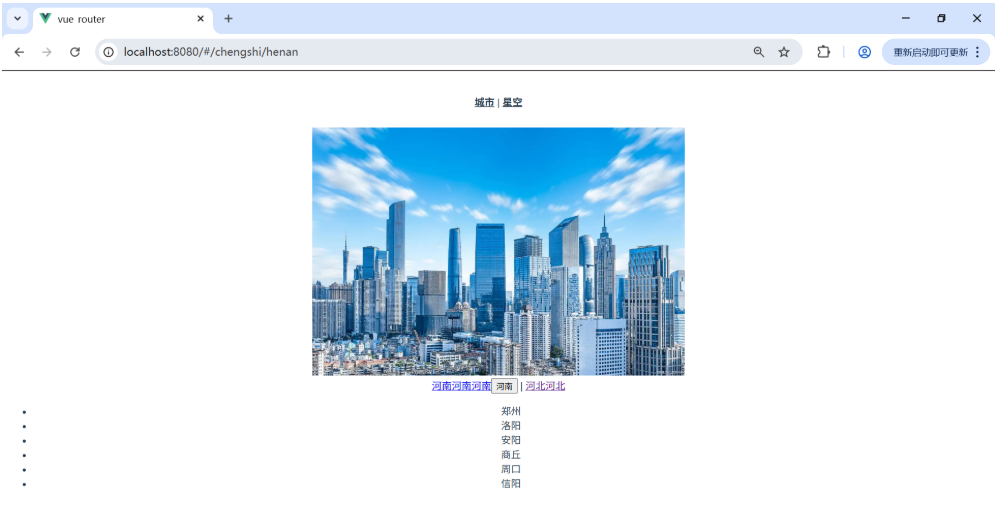View site information icon in address bar

pyautogui.click(x=109, y=52)
